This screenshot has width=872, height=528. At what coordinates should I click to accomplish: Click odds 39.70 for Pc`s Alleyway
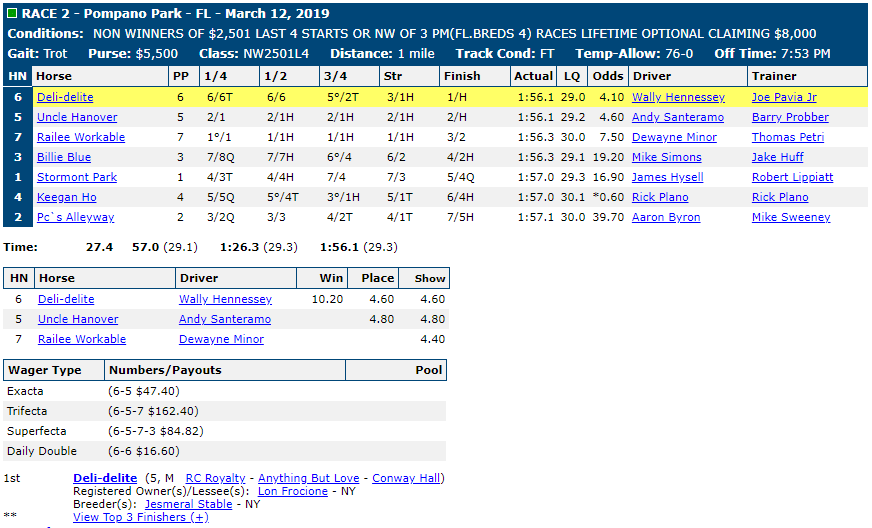coord(608,217)
